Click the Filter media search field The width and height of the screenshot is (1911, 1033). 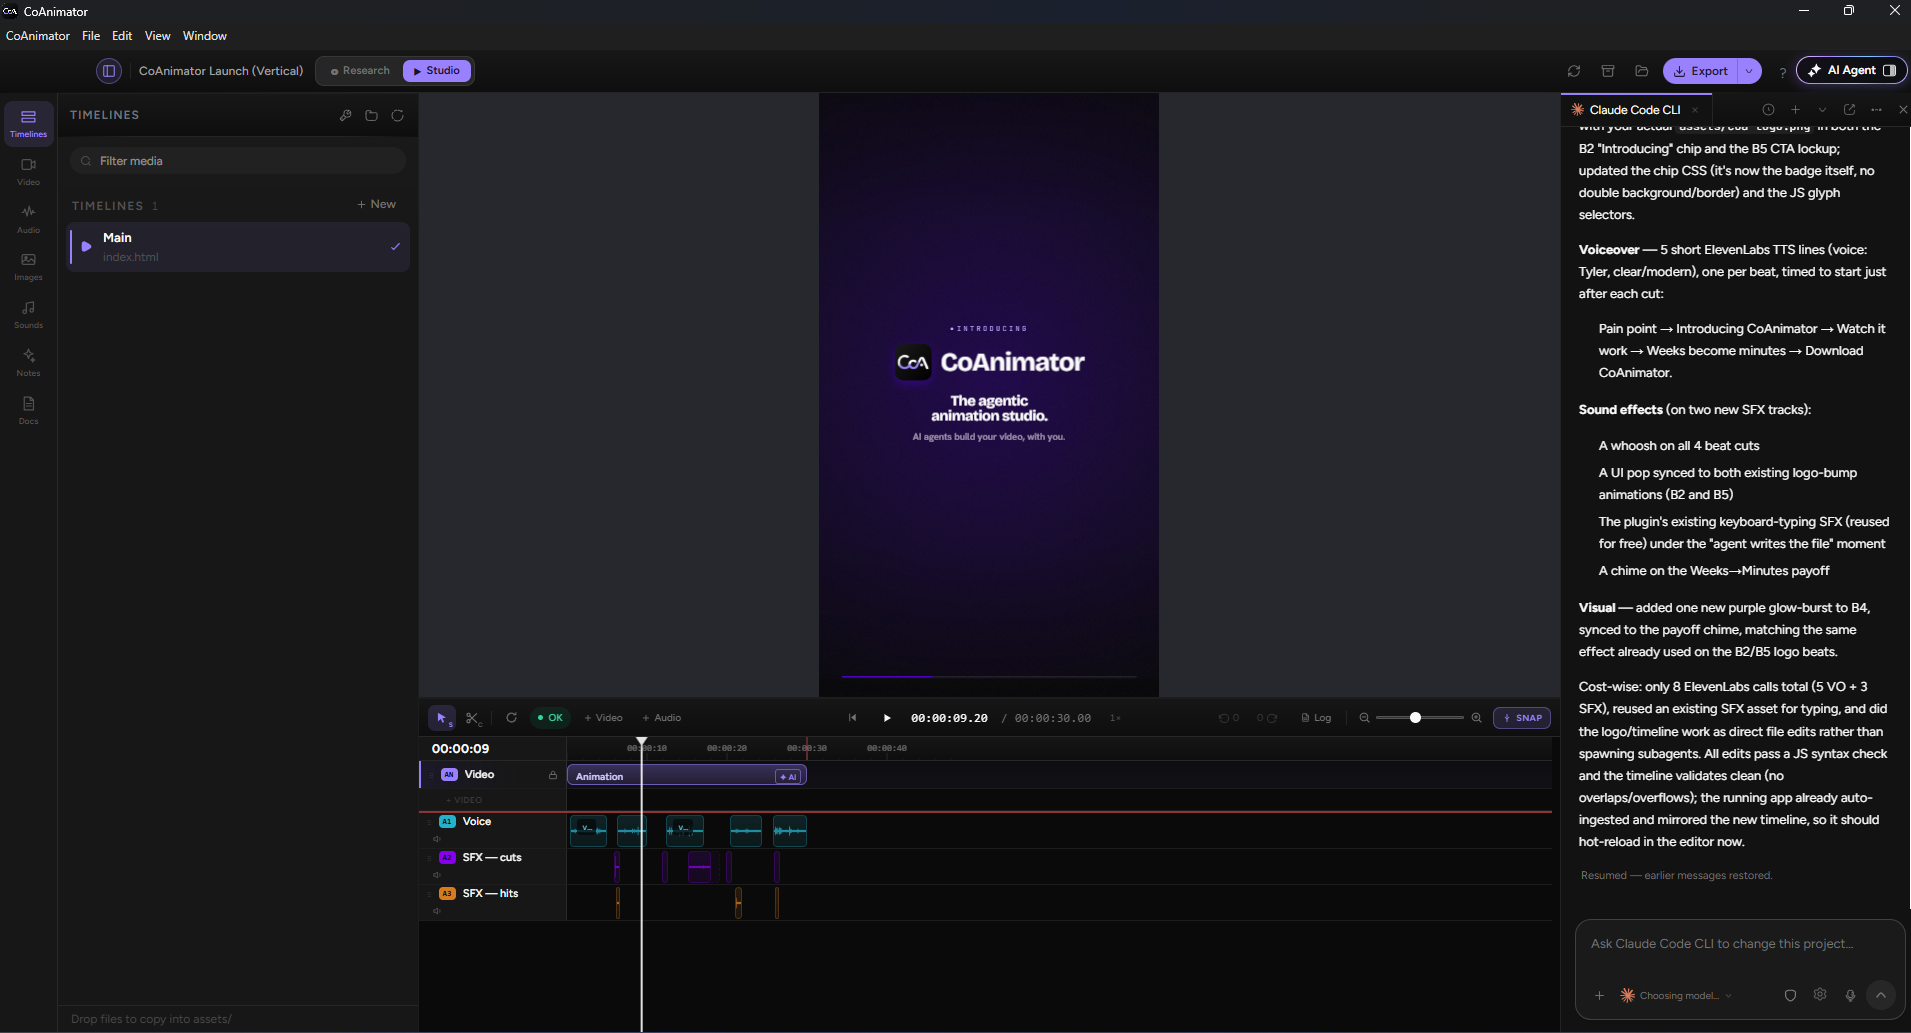[238, 161]
